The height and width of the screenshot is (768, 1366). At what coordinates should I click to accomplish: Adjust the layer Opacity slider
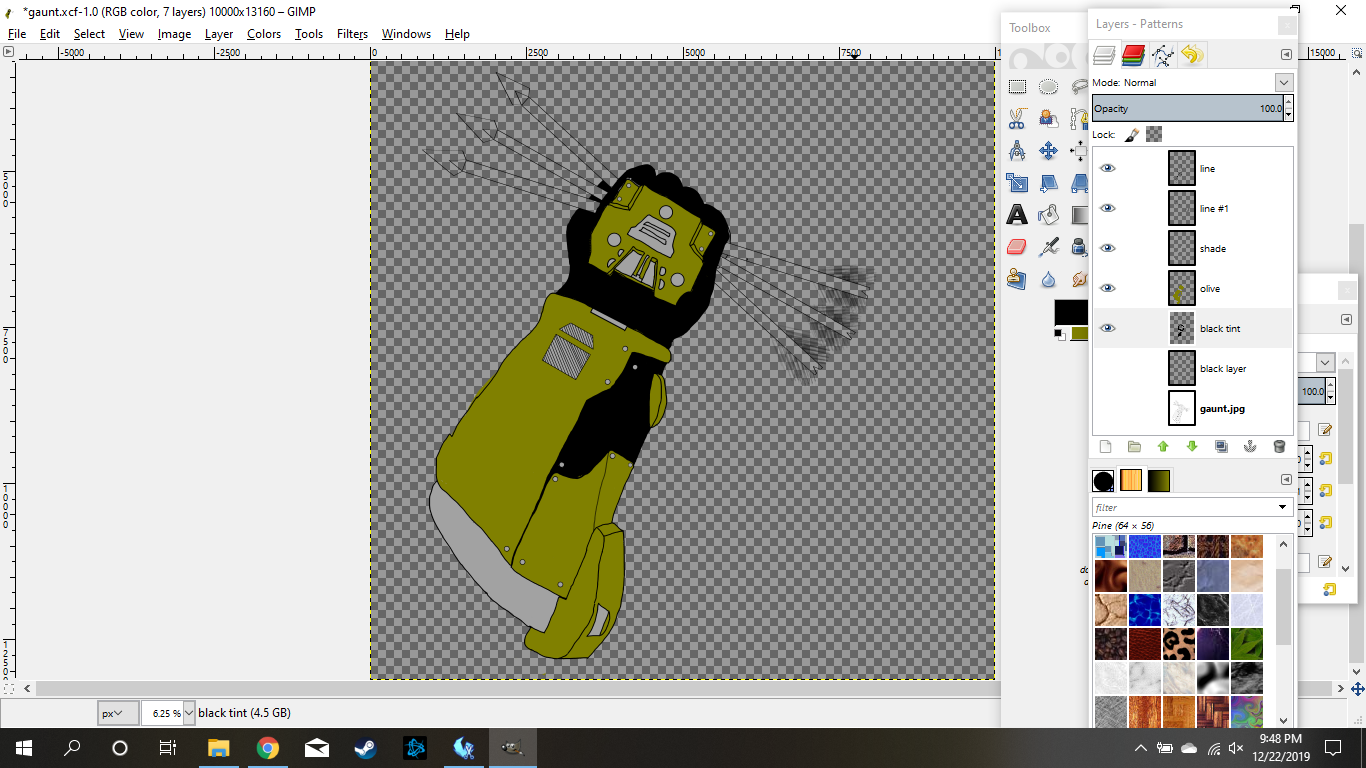pos(1188,108)
